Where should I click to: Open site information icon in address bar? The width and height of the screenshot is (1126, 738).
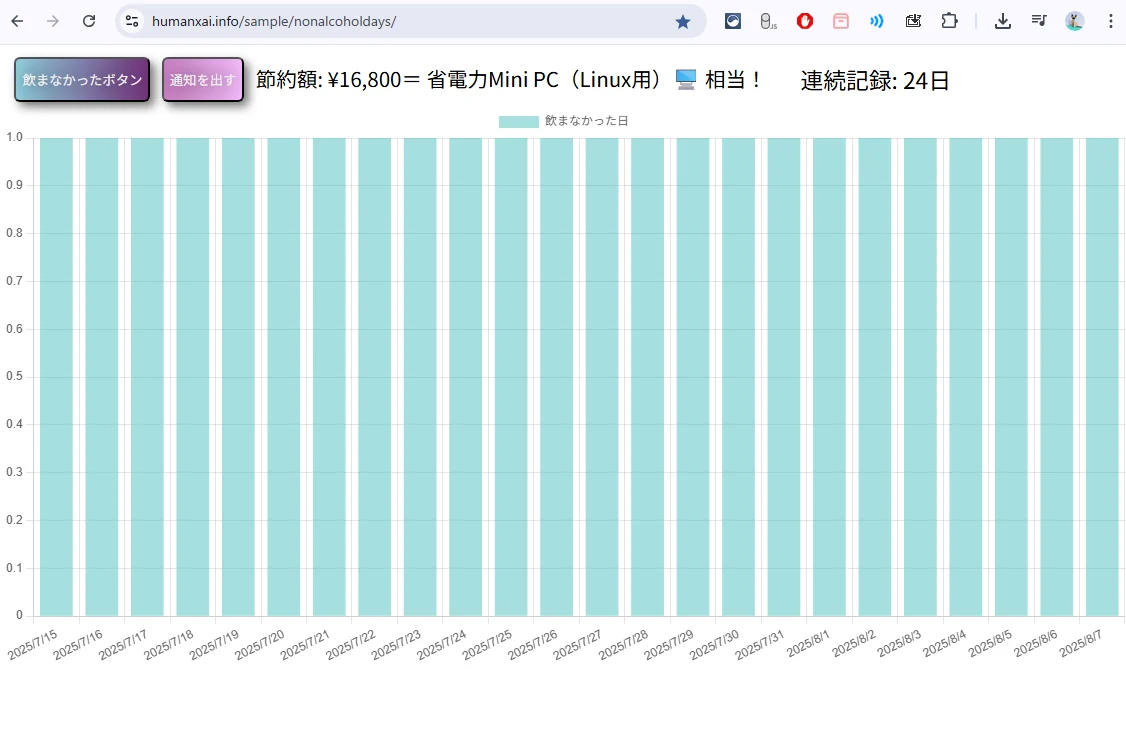pyautogui.click(x=132, y=21)
